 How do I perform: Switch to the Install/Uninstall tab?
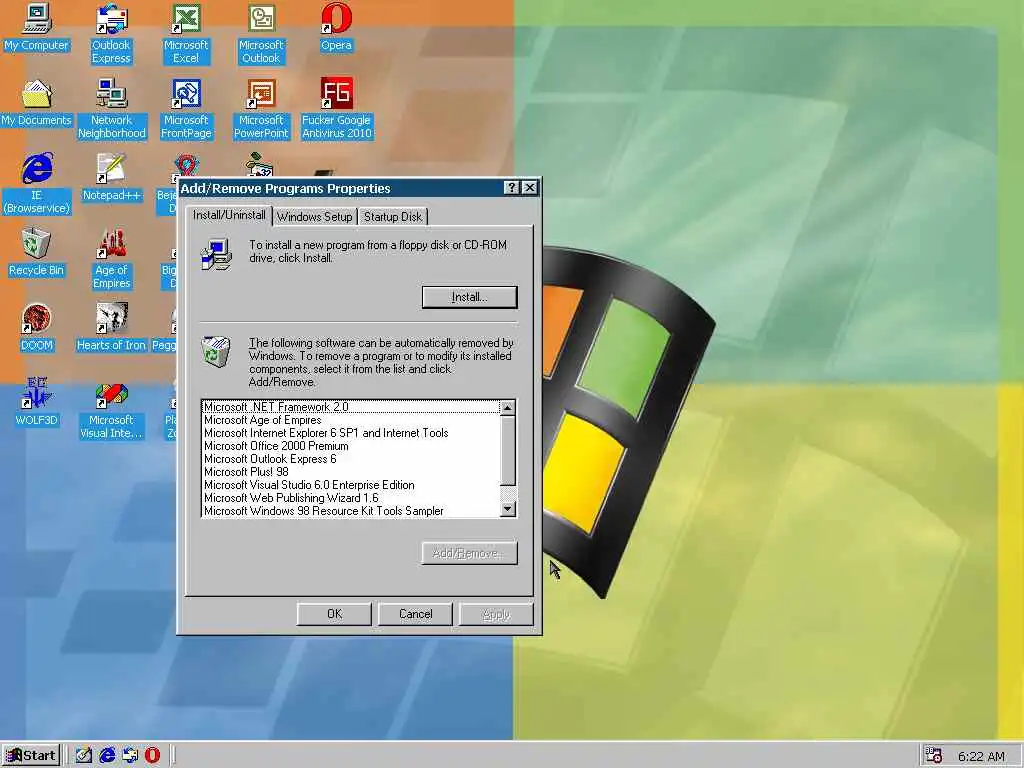(x=229, y=215)
